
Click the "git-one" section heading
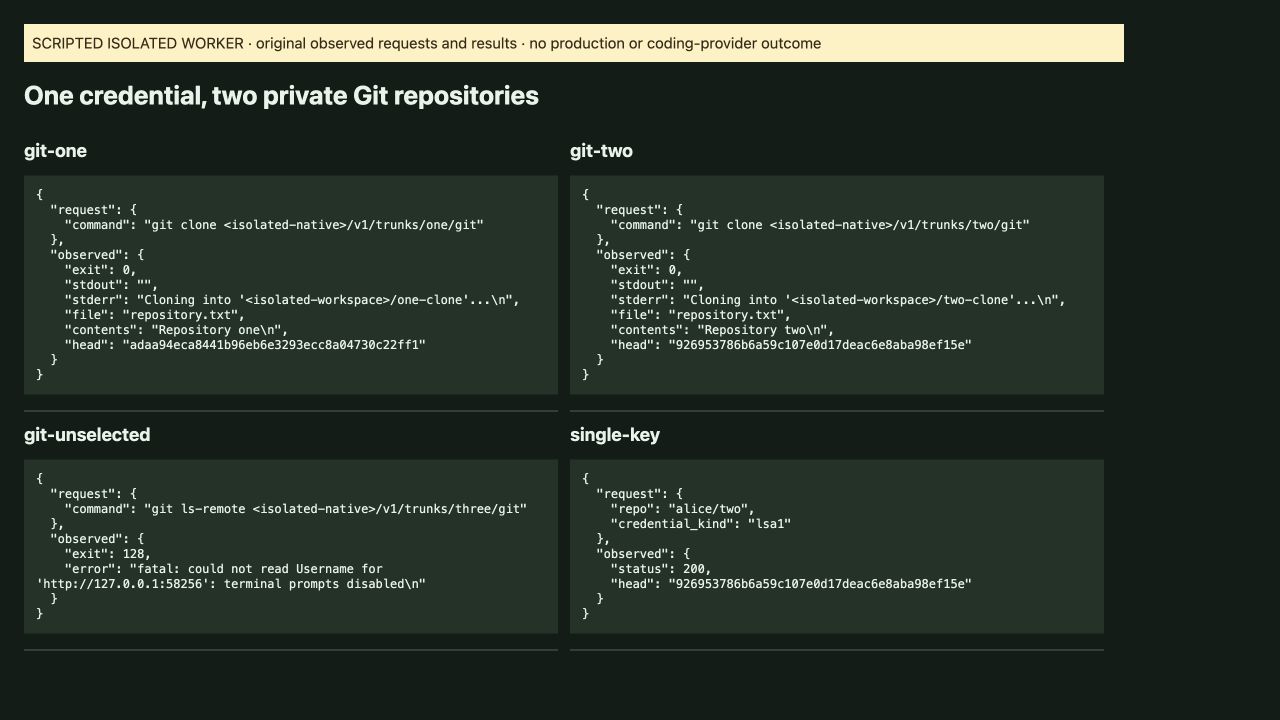coord(55,151)
